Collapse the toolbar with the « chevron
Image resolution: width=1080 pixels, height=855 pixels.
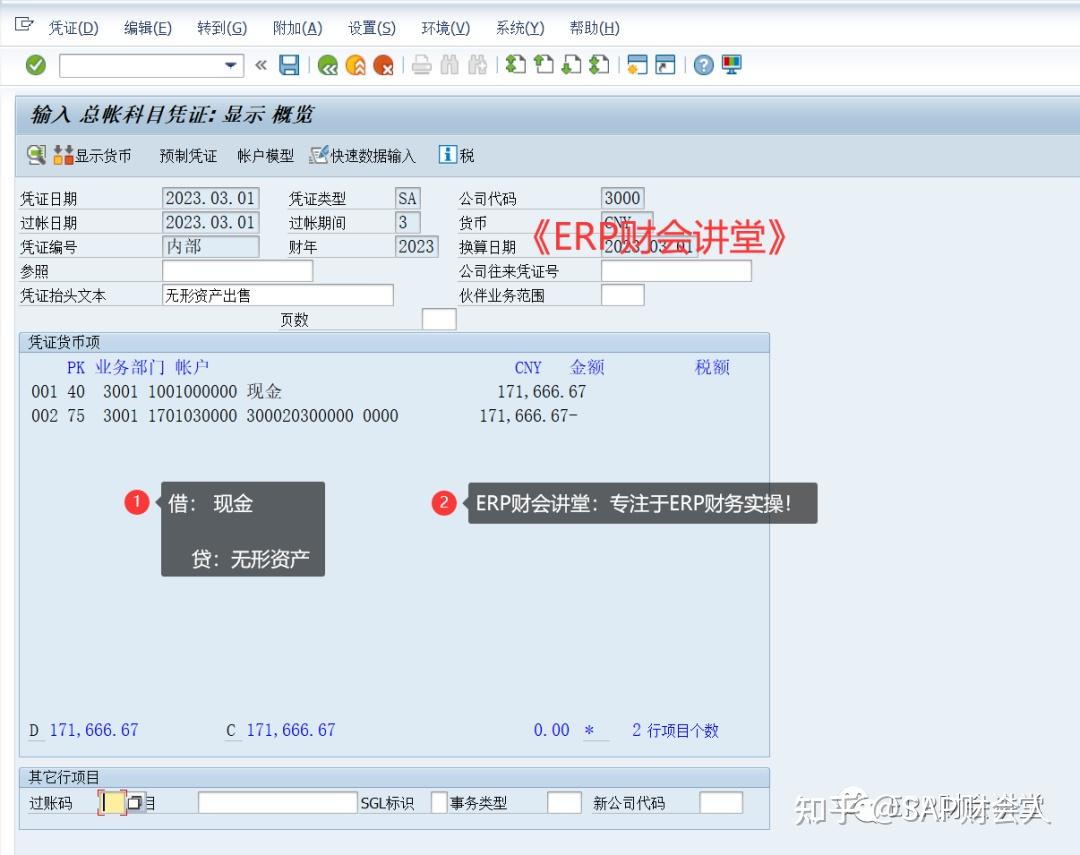[261, 64]
